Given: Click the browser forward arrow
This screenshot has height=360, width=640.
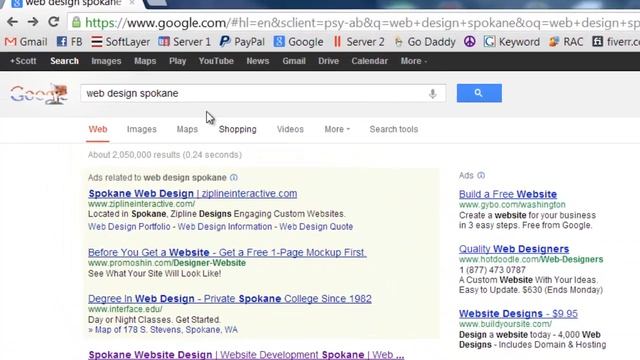Looking at the screenshot, I should pyautogui.click(x=33, y=22).
